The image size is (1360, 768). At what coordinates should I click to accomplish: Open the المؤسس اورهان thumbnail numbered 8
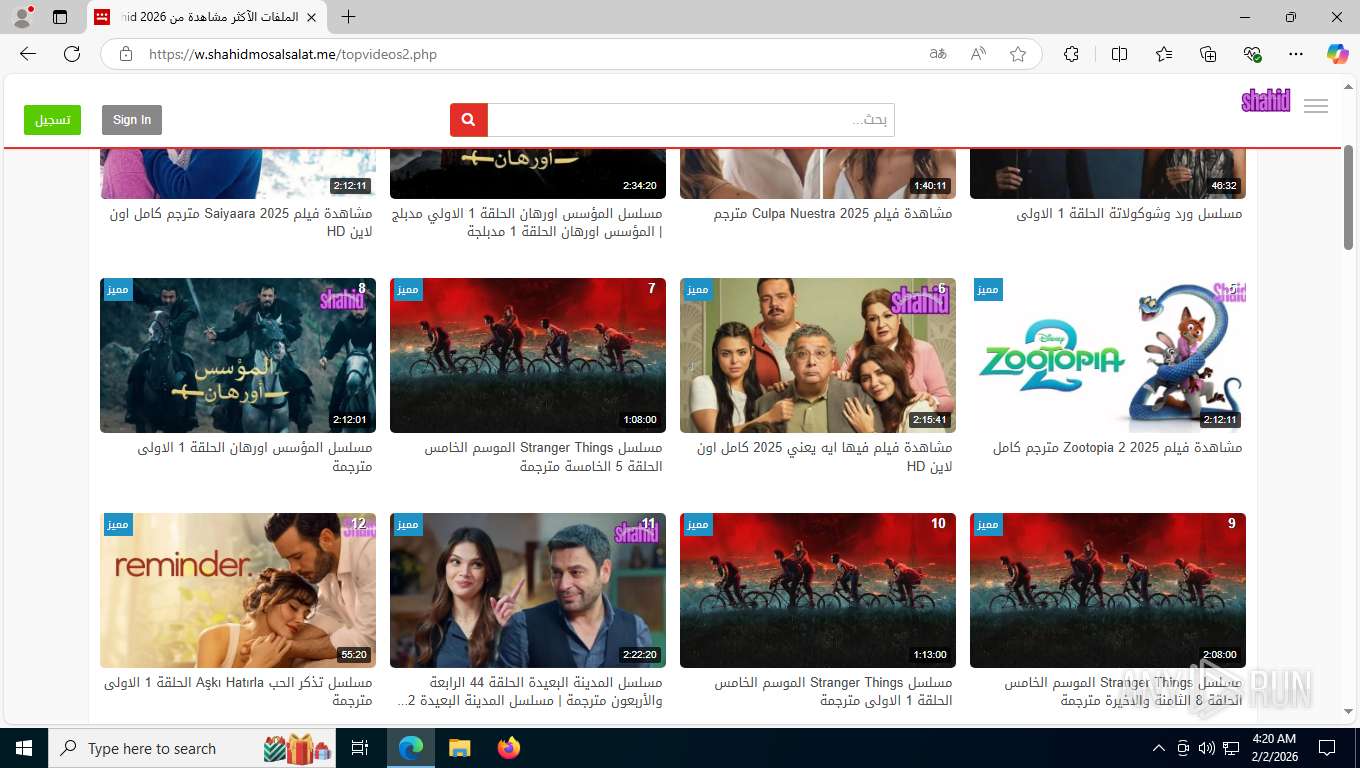[238, 355]
